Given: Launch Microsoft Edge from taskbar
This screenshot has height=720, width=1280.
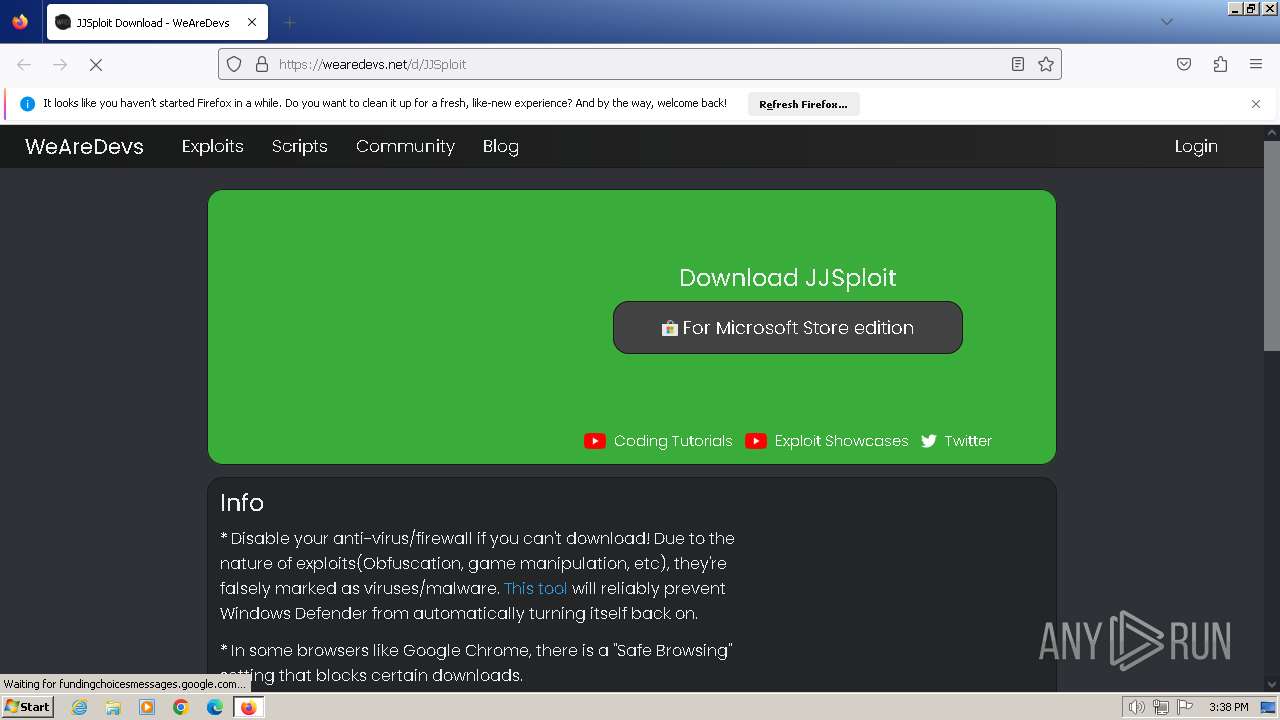Looking at the screenshot, I should point(215,707).
